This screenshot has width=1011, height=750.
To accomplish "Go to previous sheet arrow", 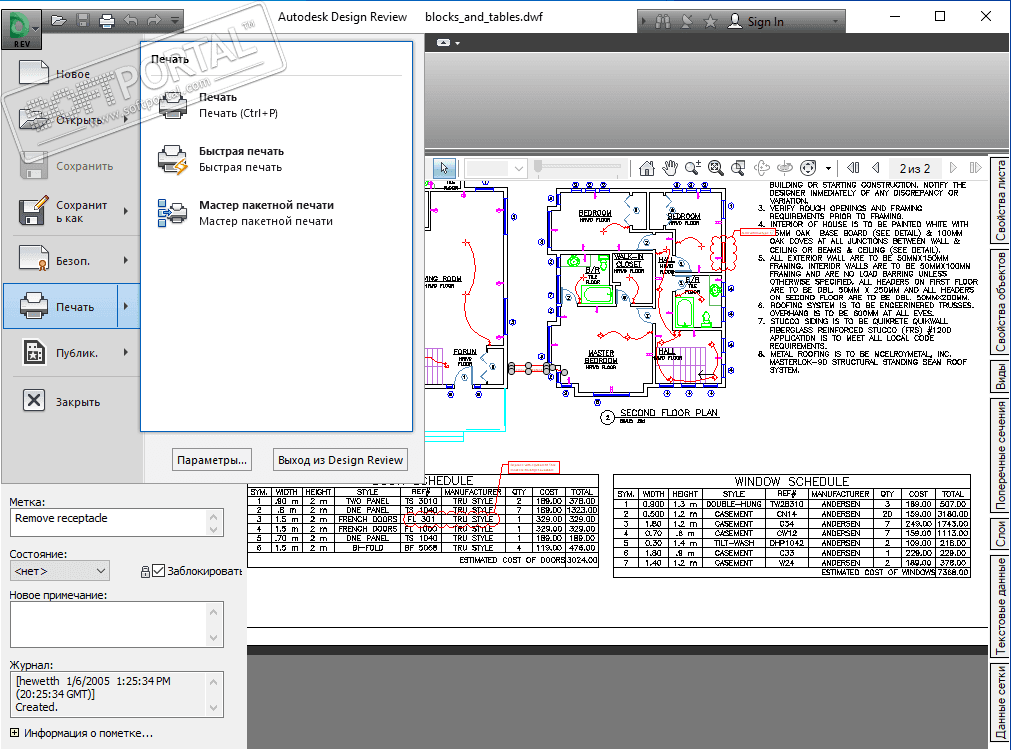I will pos(876,168).
